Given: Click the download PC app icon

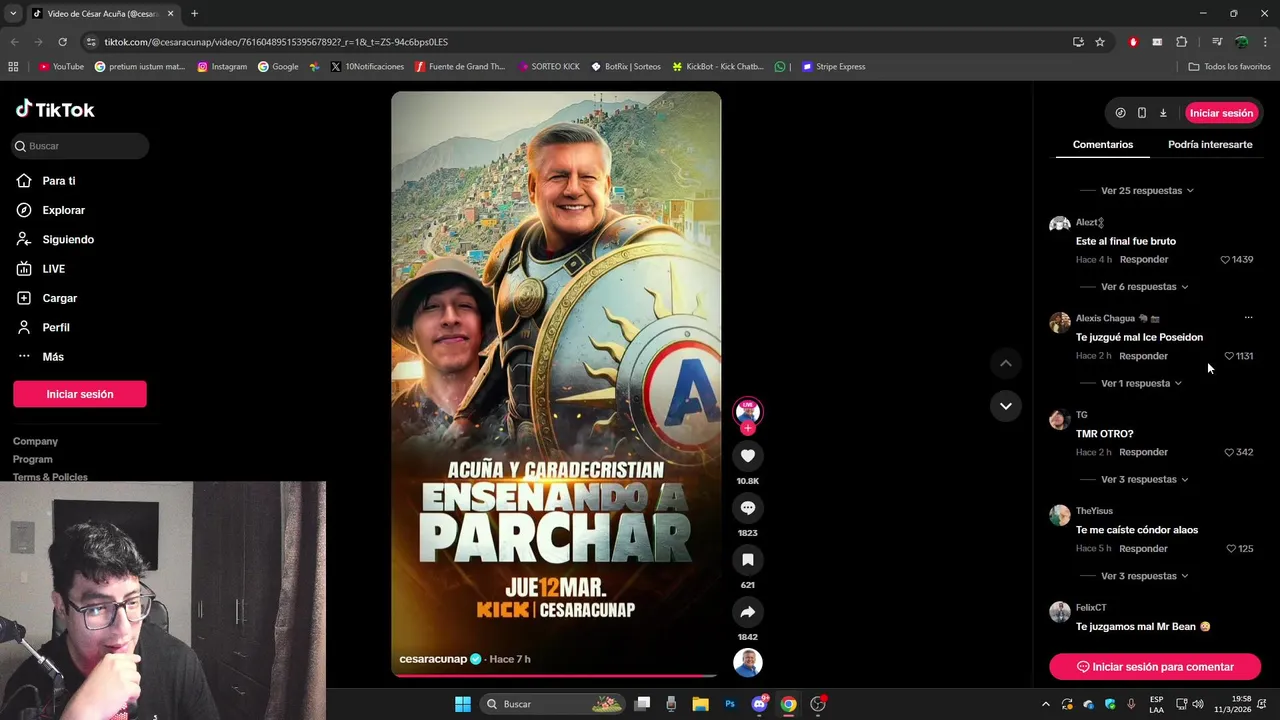Looking at the screenshot, I should pyautogui.click(x=1163, y=113).
